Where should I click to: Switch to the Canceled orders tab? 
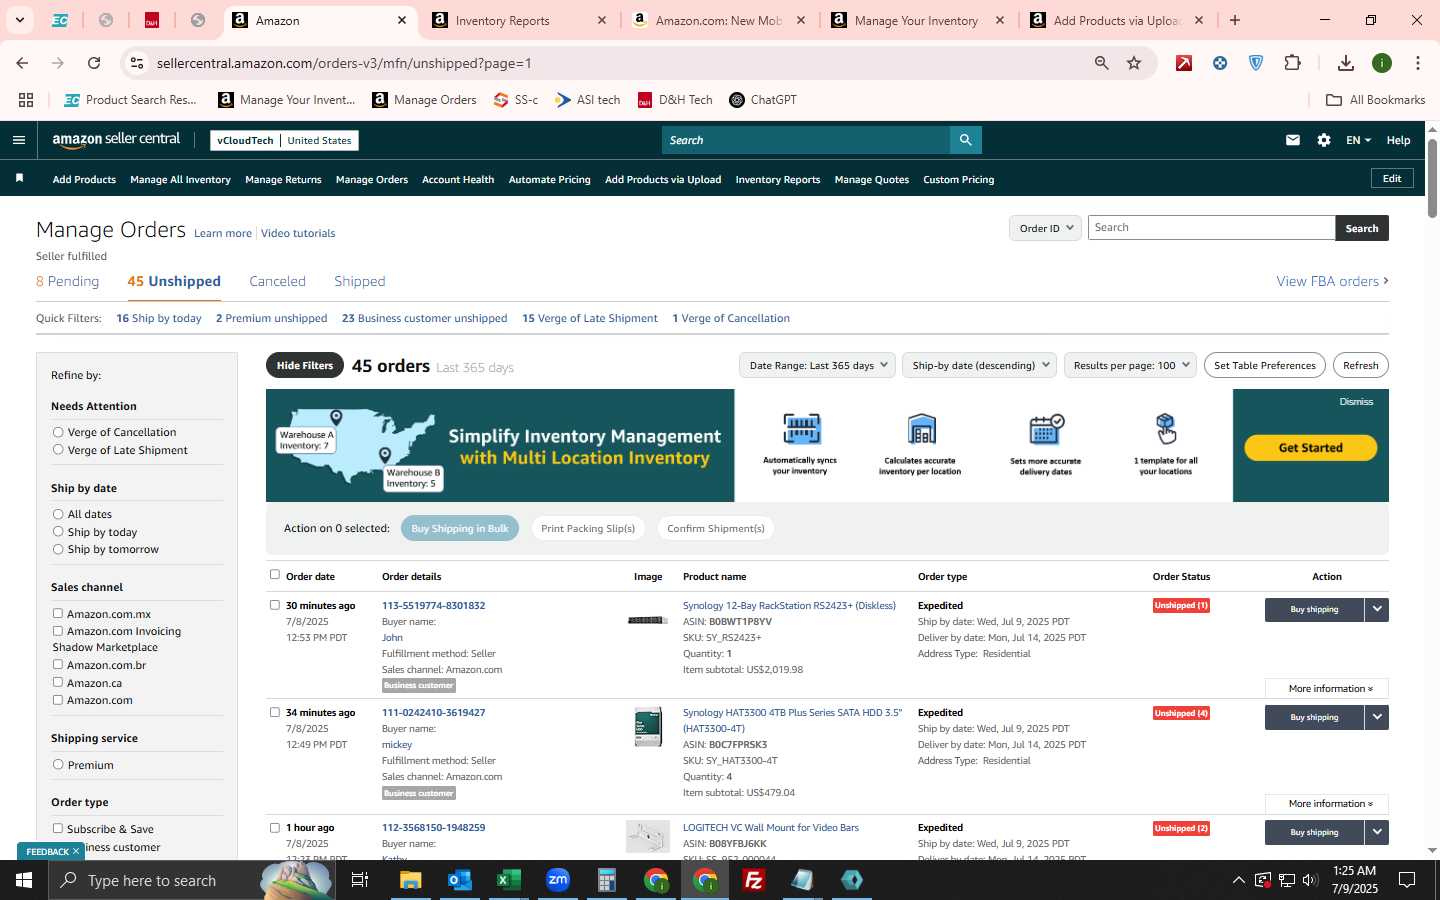[x=277, y=281]
